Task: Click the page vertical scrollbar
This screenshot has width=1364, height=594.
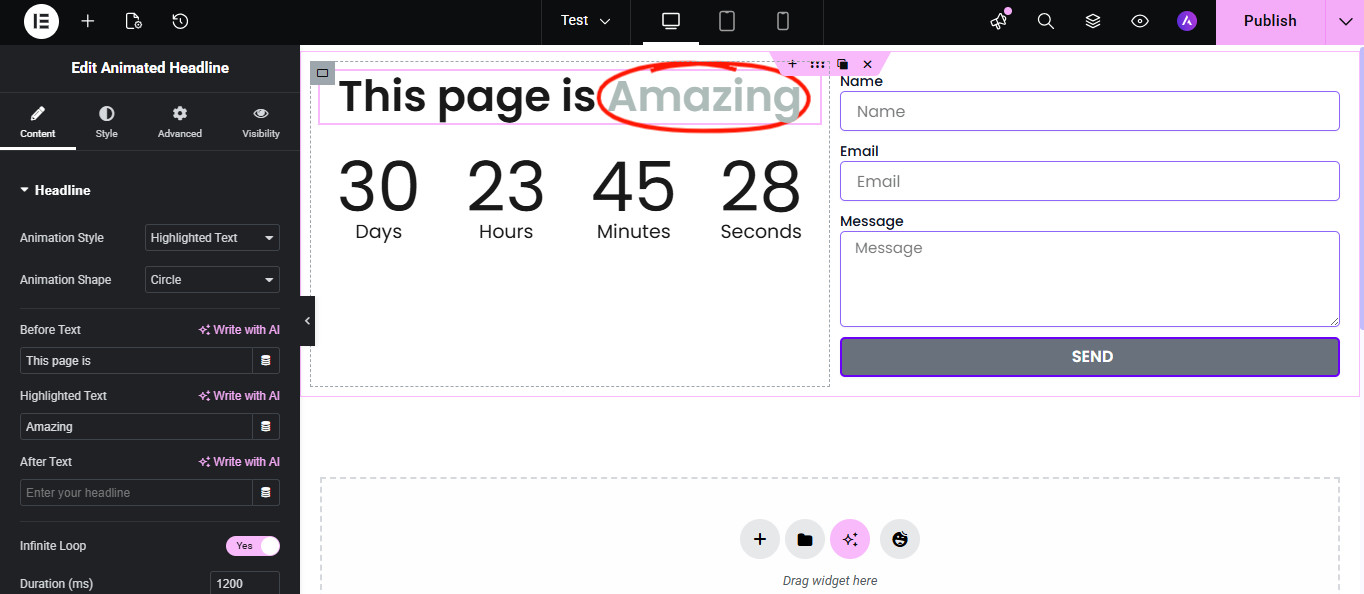Action: point(1360,190)
